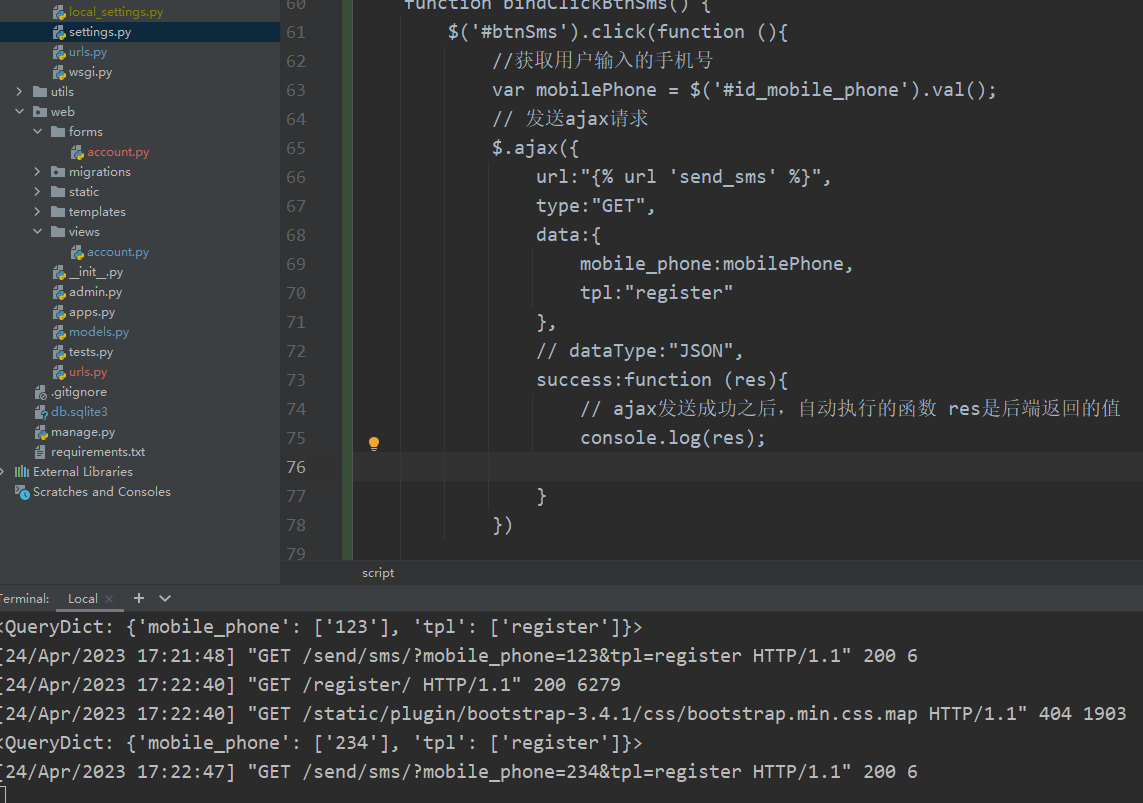This screenshot has height=803, width=1143.
Task: Expand the utils folder
Action: [20, 92]
